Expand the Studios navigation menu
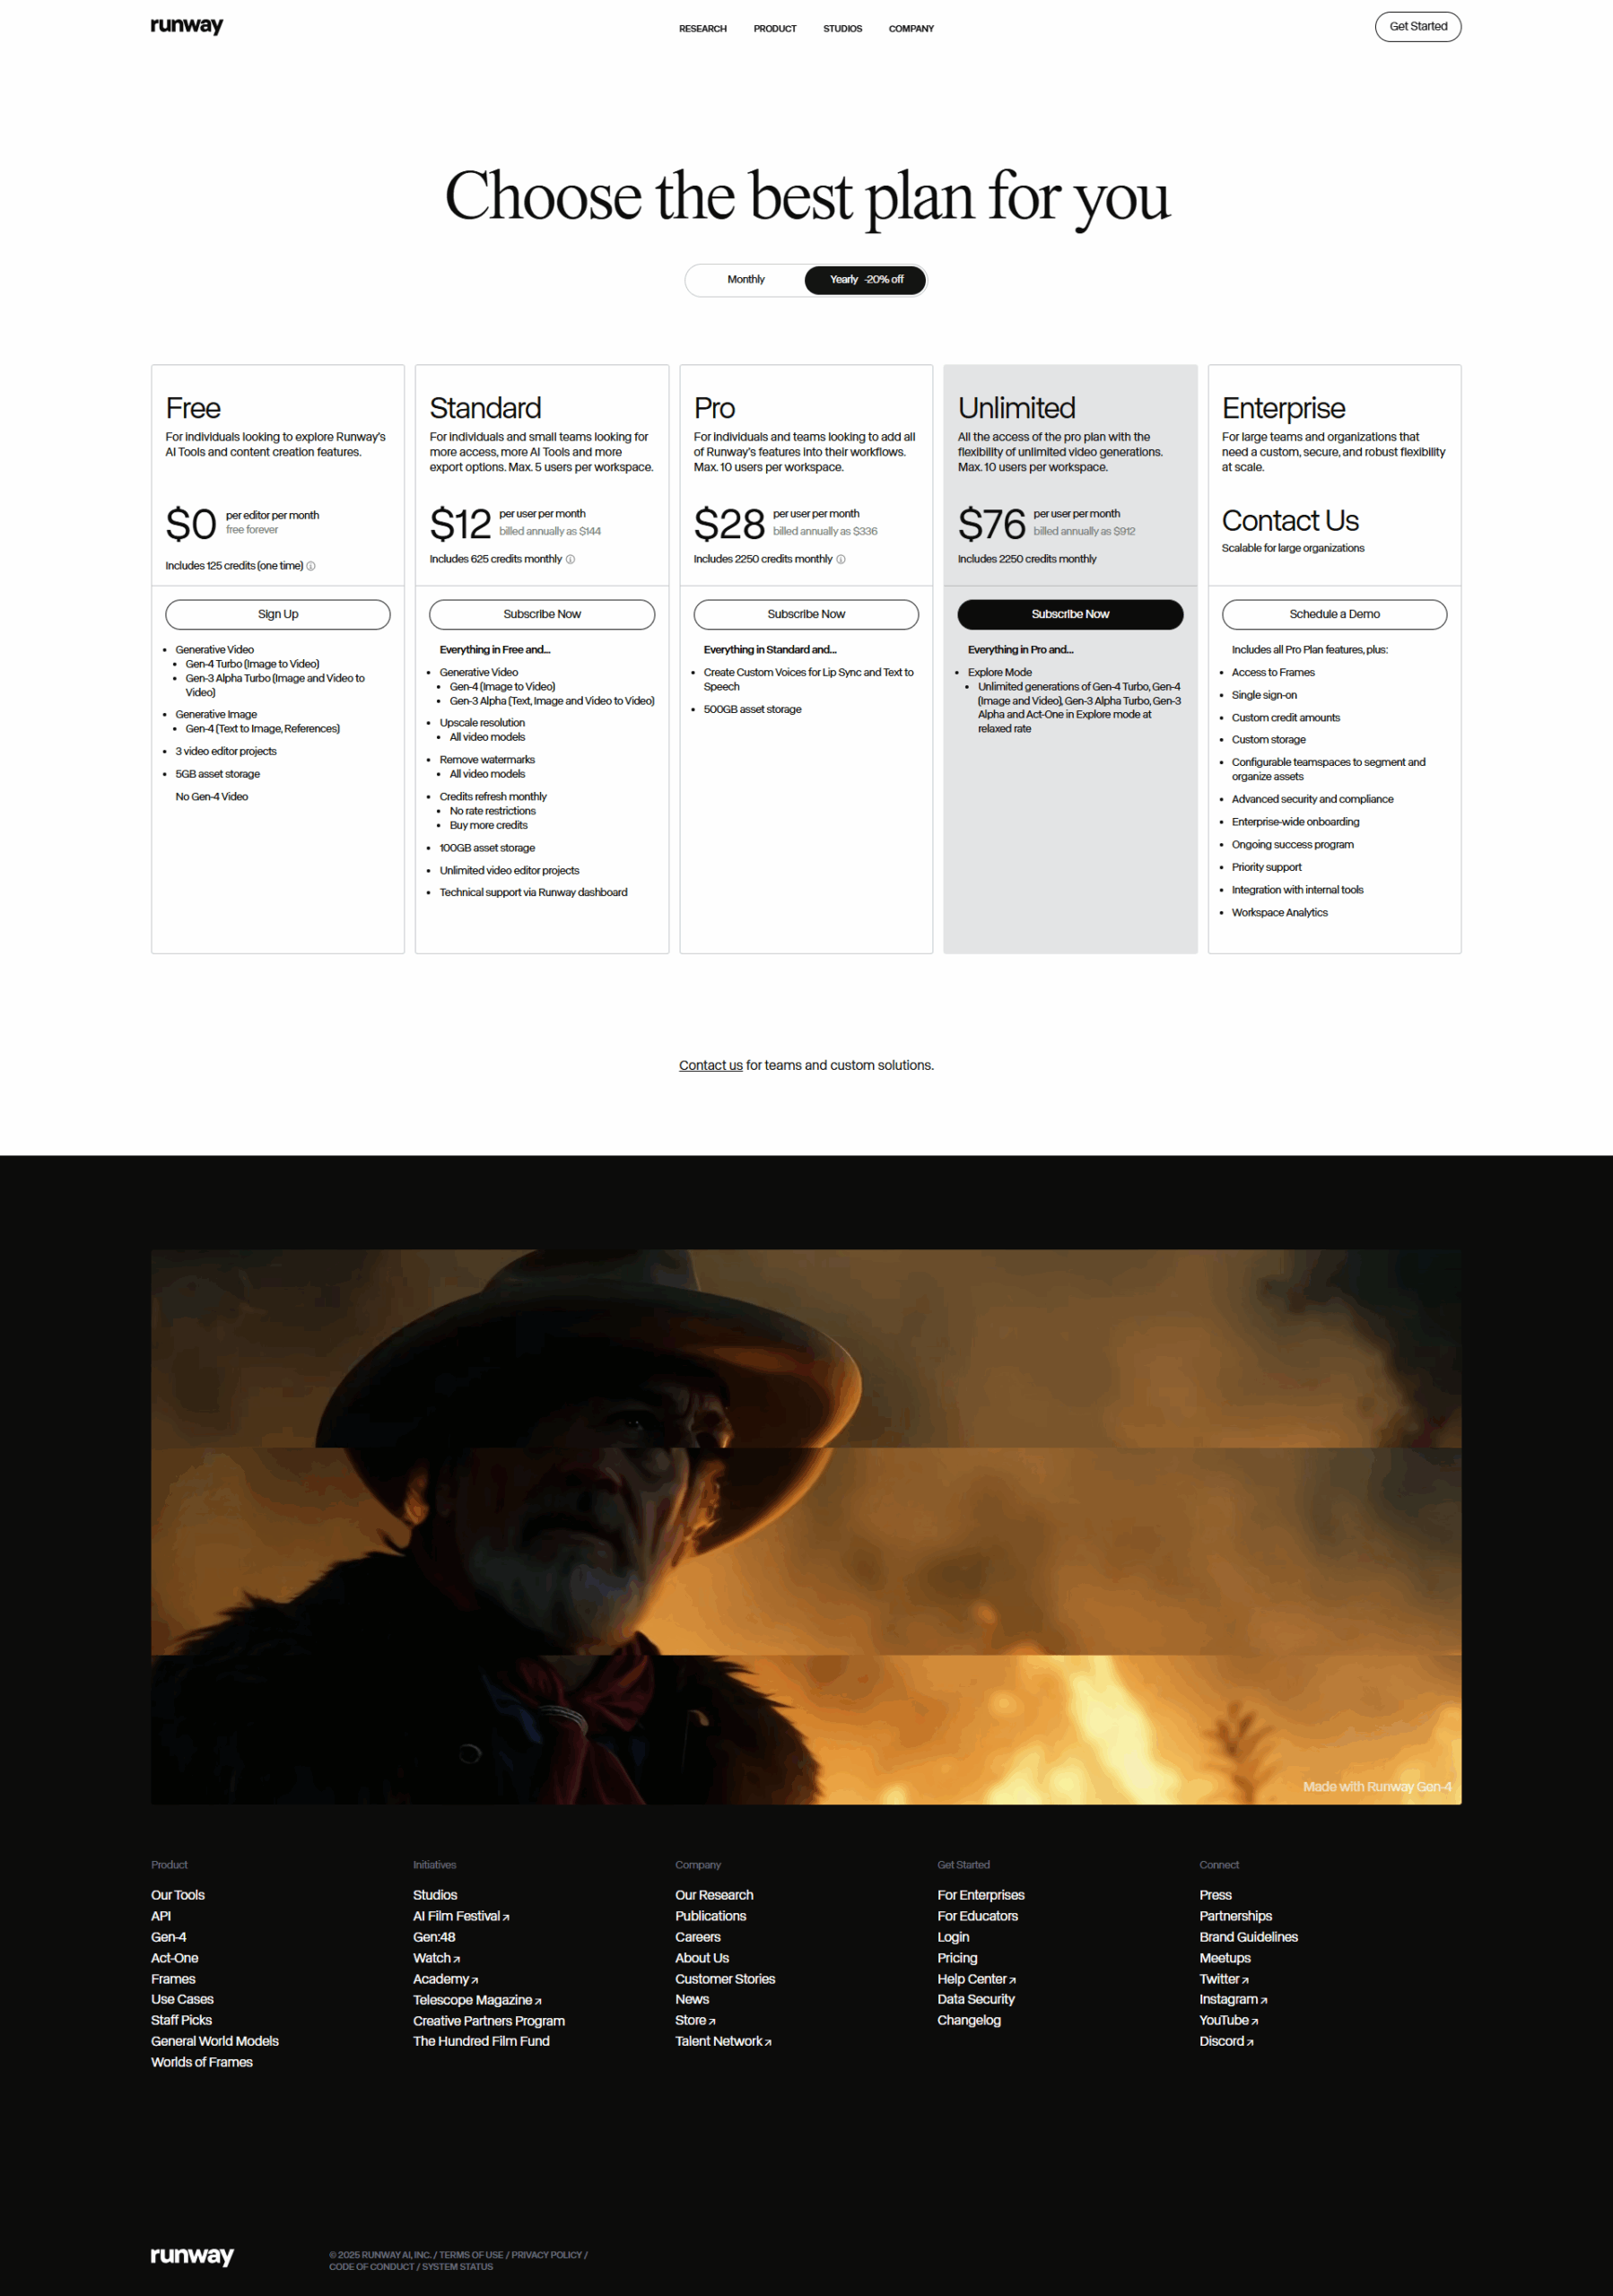The image size is (1613, 2296). [x=842, y=29]
